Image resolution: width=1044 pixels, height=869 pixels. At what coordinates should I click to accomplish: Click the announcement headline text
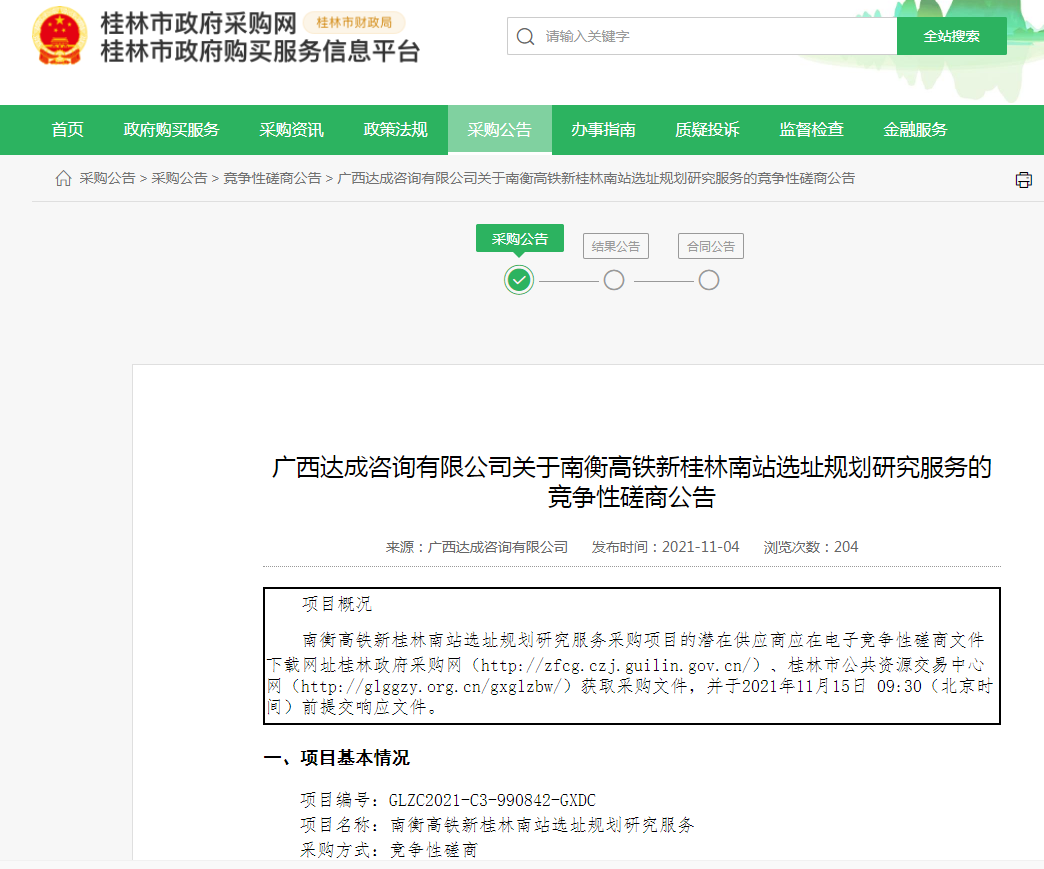[x=631, y=482]
